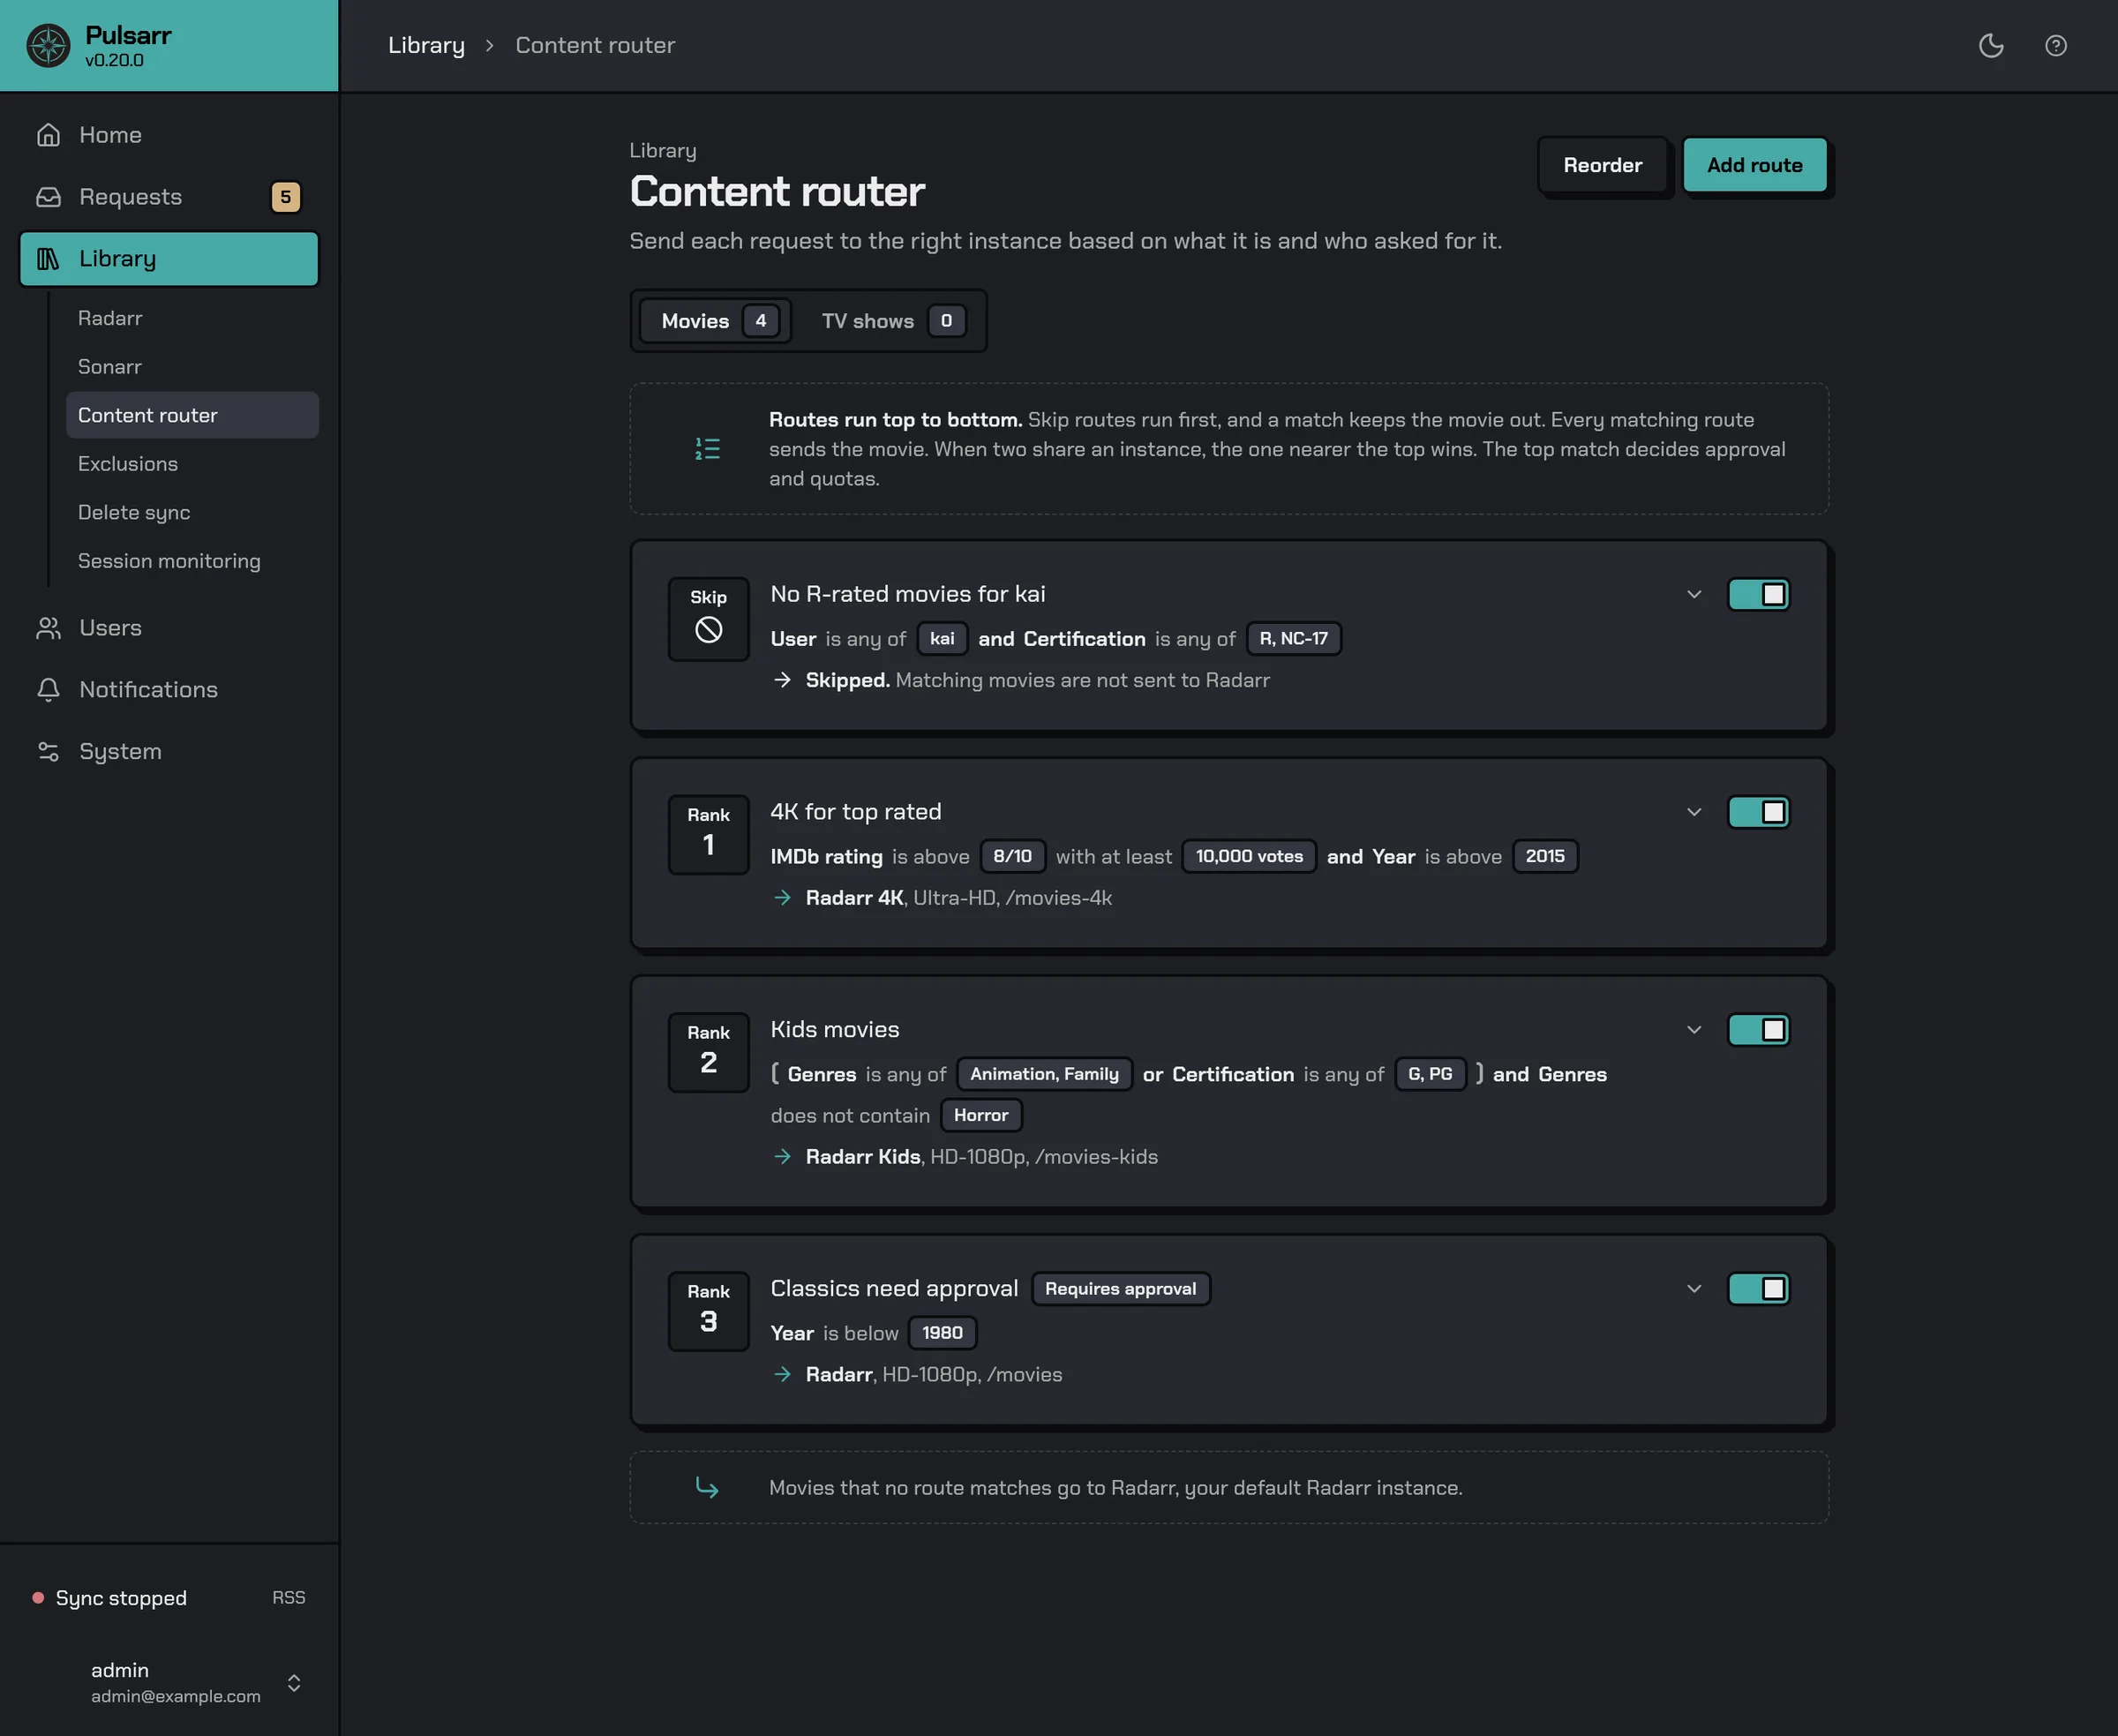Switch to the Movies tab

(716, 321)
